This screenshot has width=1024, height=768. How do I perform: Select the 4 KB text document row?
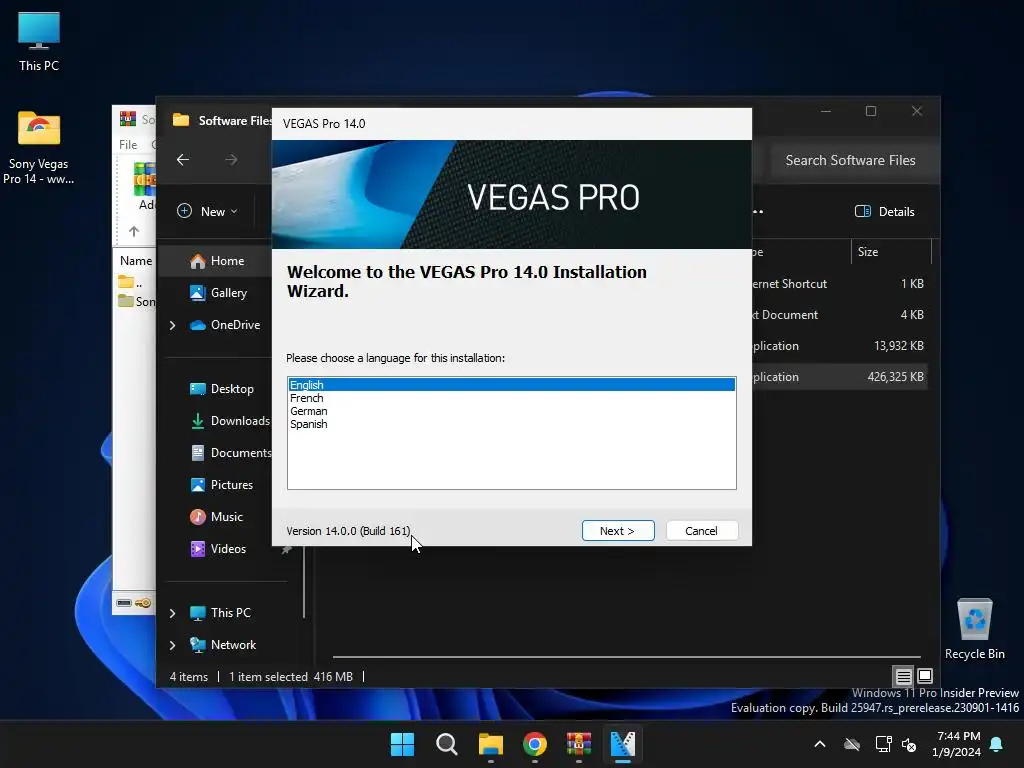pyautogui.click(x=839, y=315)
